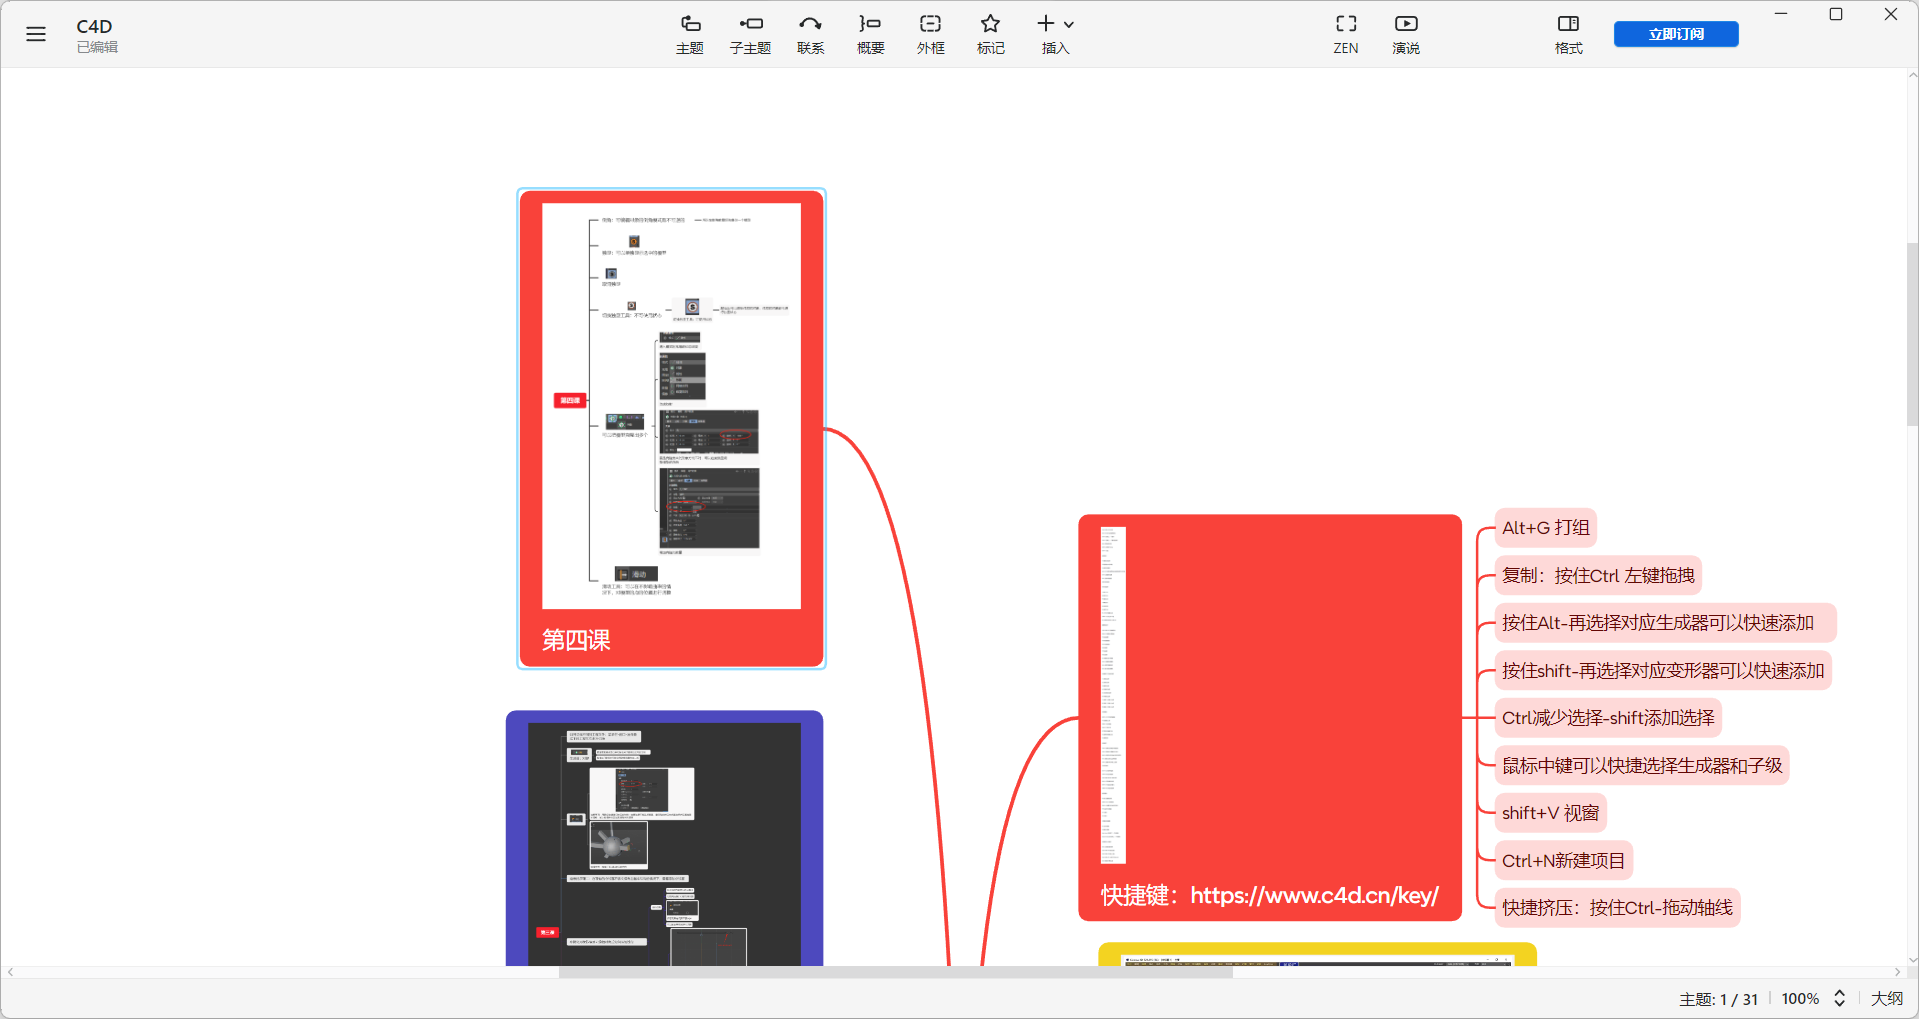
Task: Add a new topic with 主题 icon
Action: [690, 34]
